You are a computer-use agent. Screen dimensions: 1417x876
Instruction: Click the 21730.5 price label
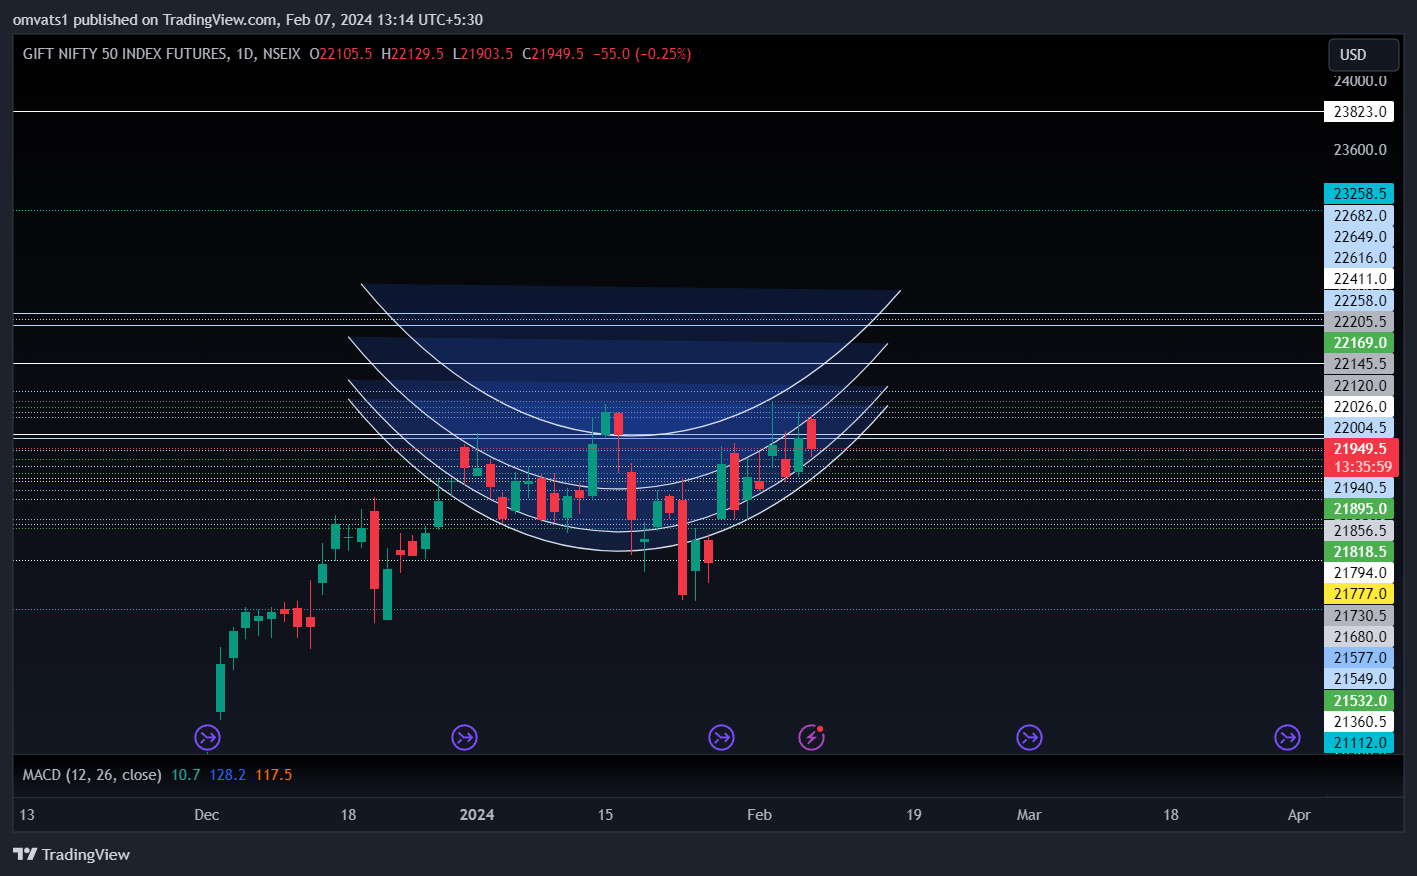(x=1359, y=616)
